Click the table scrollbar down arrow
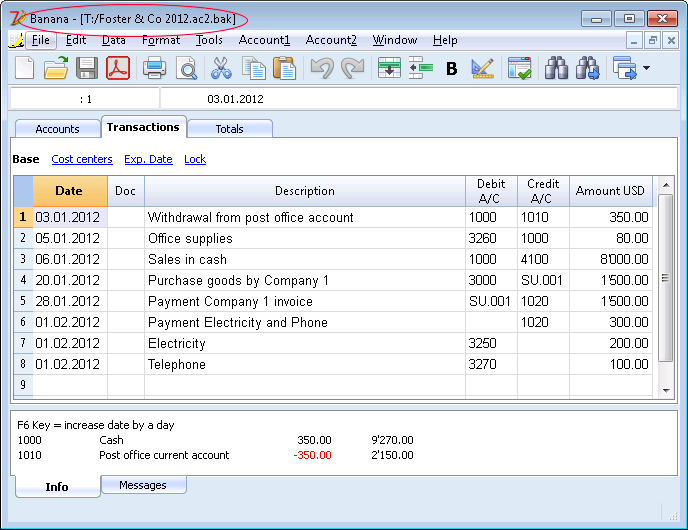 [666, 390]
